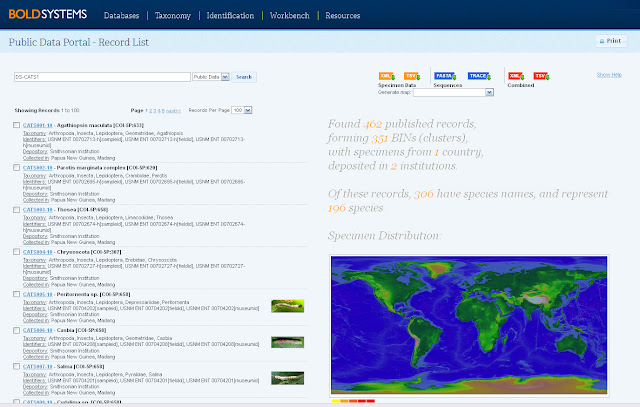Click the '306' species names count
The width and height of the screenshot is (640, 407).
click(424, 194)
